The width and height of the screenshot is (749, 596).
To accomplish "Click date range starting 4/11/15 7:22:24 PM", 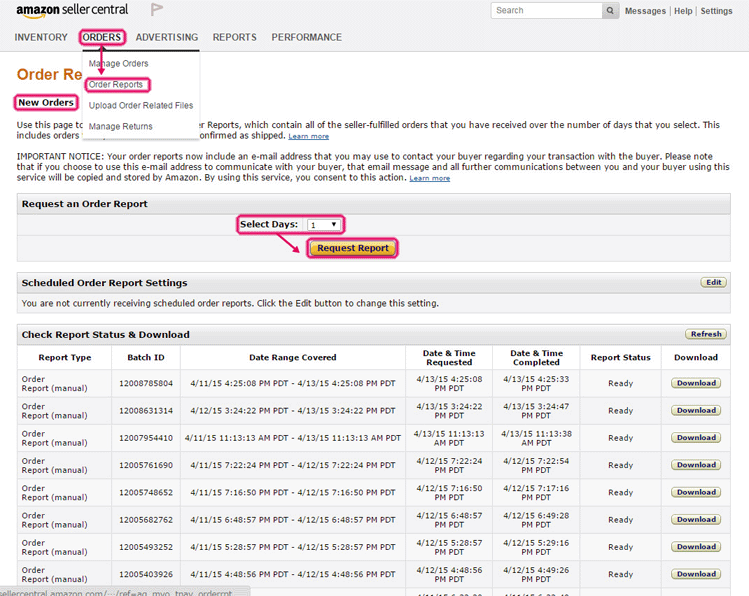I will (x=293, y=465).
